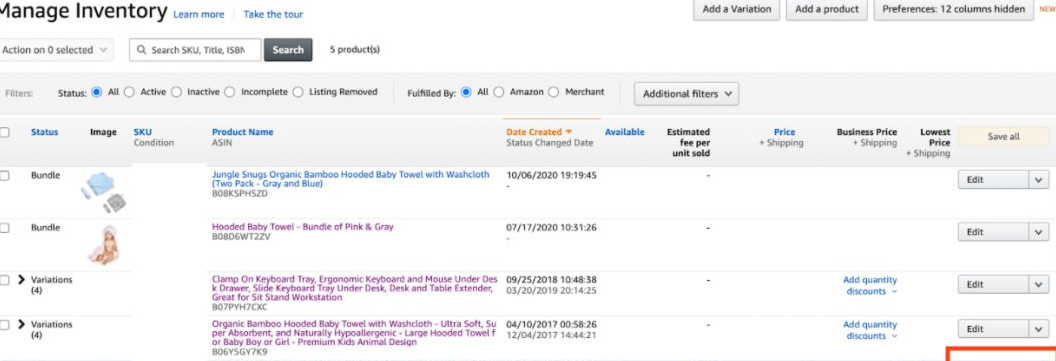Screen dimensions: 1056x361
Task: Click the Date Created sort arrow
Action: pyautogui.click(x=568, y=132)
